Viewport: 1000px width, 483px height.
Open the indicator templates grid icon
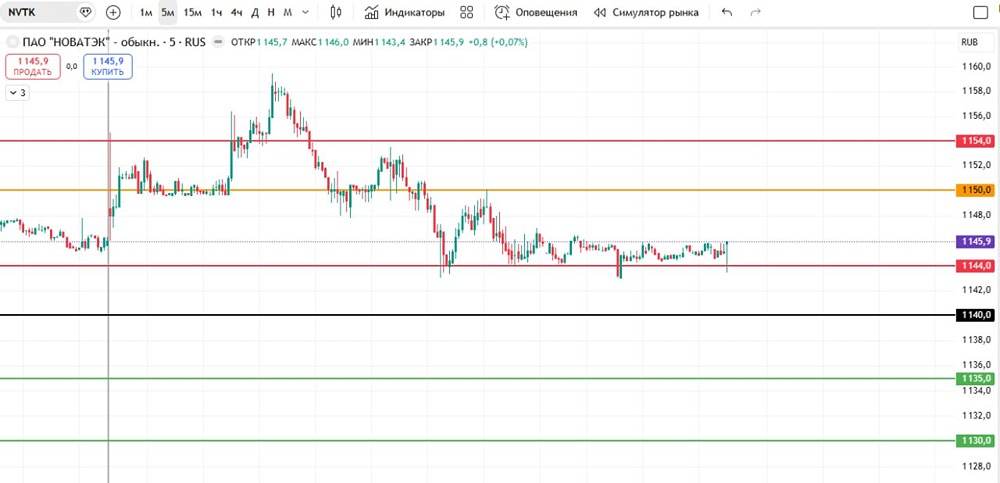tap(467, 12)
